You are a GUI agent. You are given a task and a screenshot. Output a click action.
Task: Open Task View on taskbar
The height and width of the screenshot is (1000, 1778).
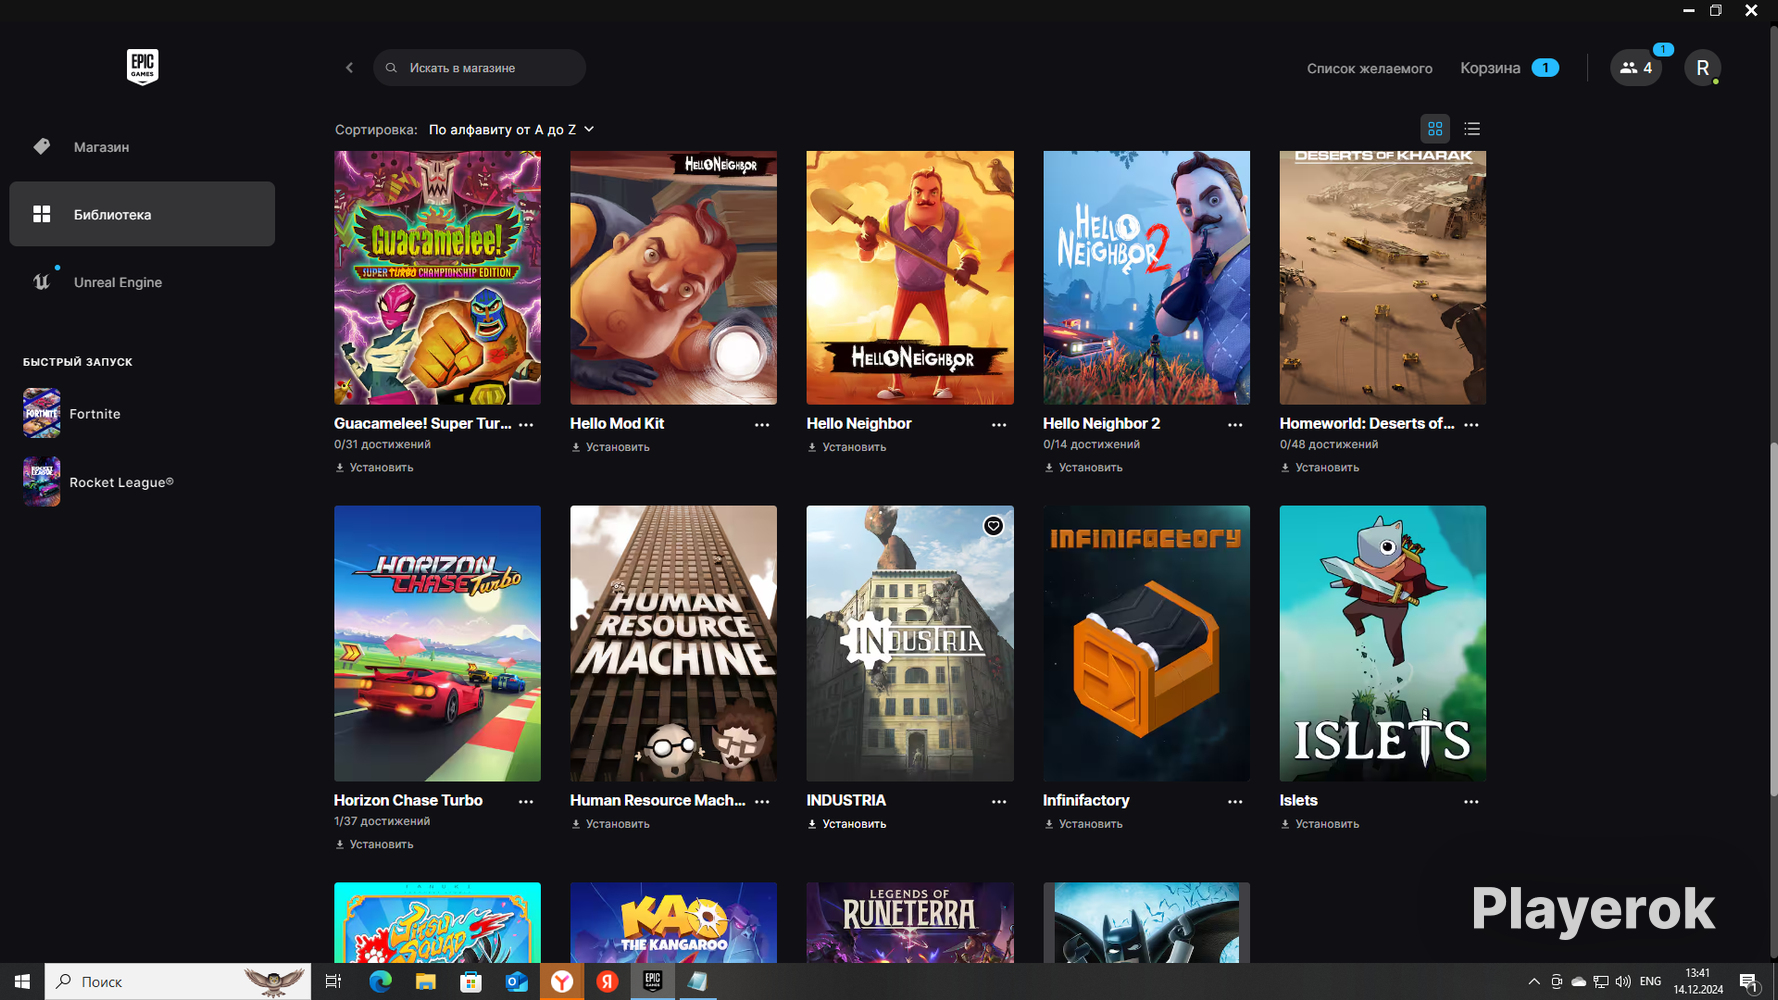click(x=333, y=982)
